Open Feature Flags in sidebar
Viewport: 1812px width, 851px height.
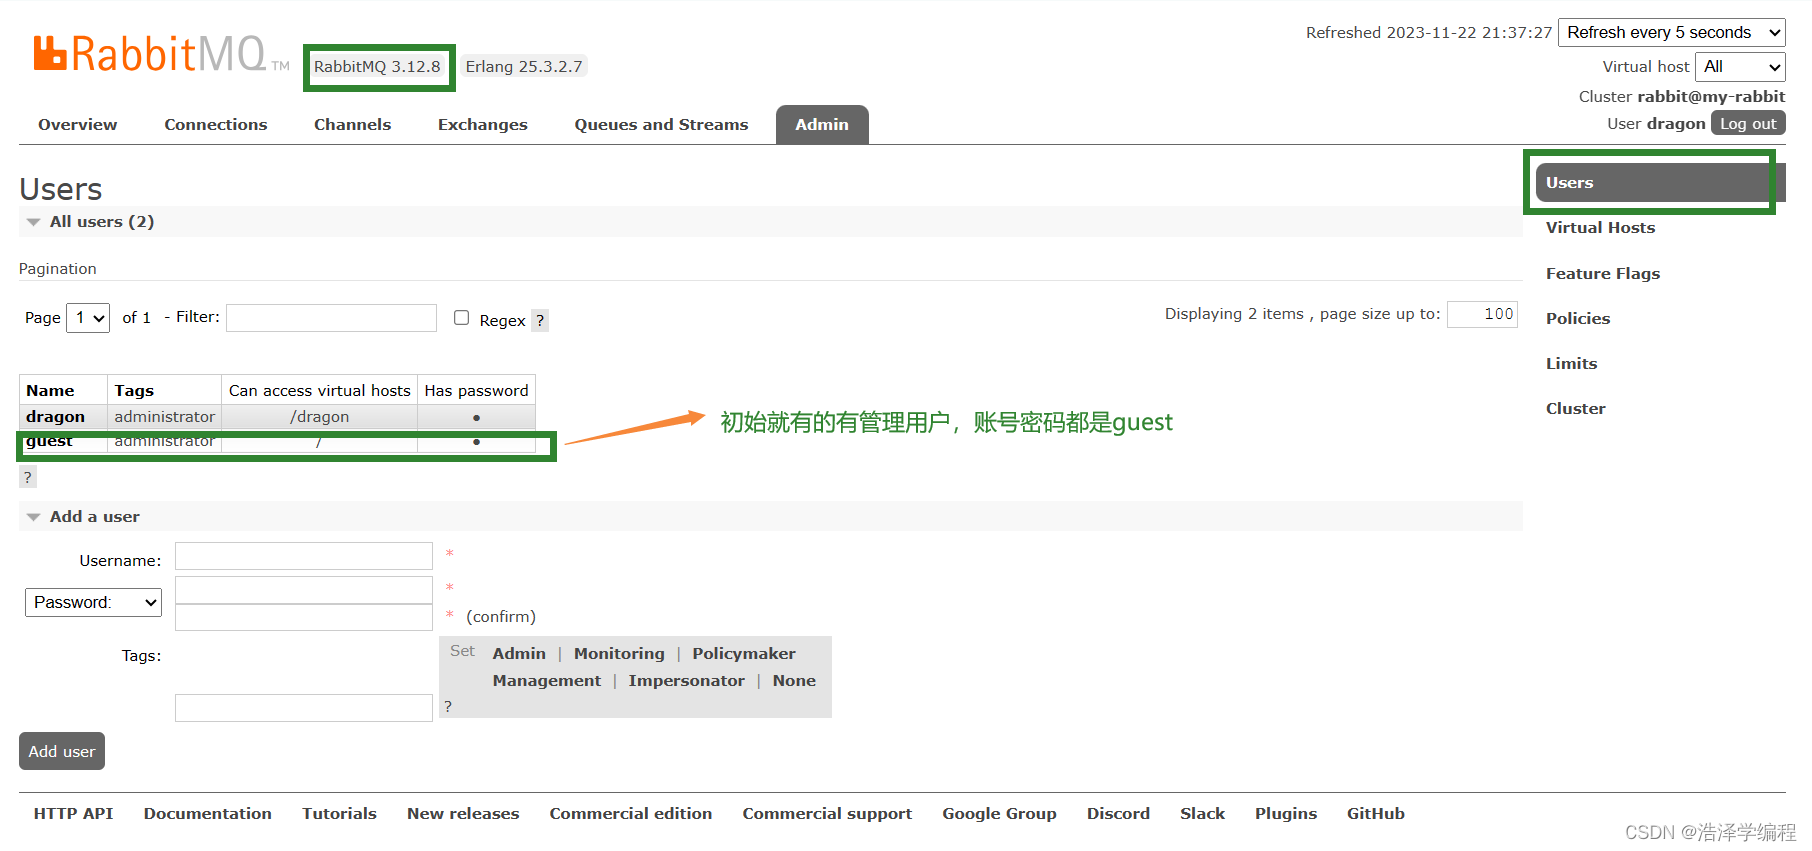coord(1602,274)
